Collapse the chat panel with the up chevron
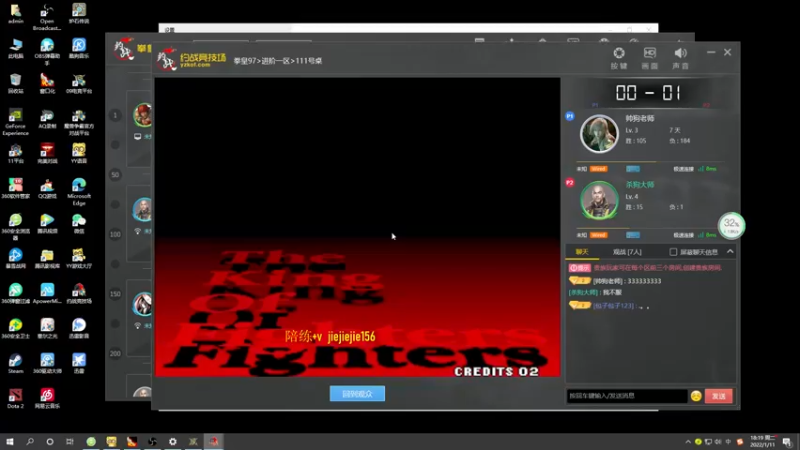This screenshot has width=800, height=450. pos(730,252)
